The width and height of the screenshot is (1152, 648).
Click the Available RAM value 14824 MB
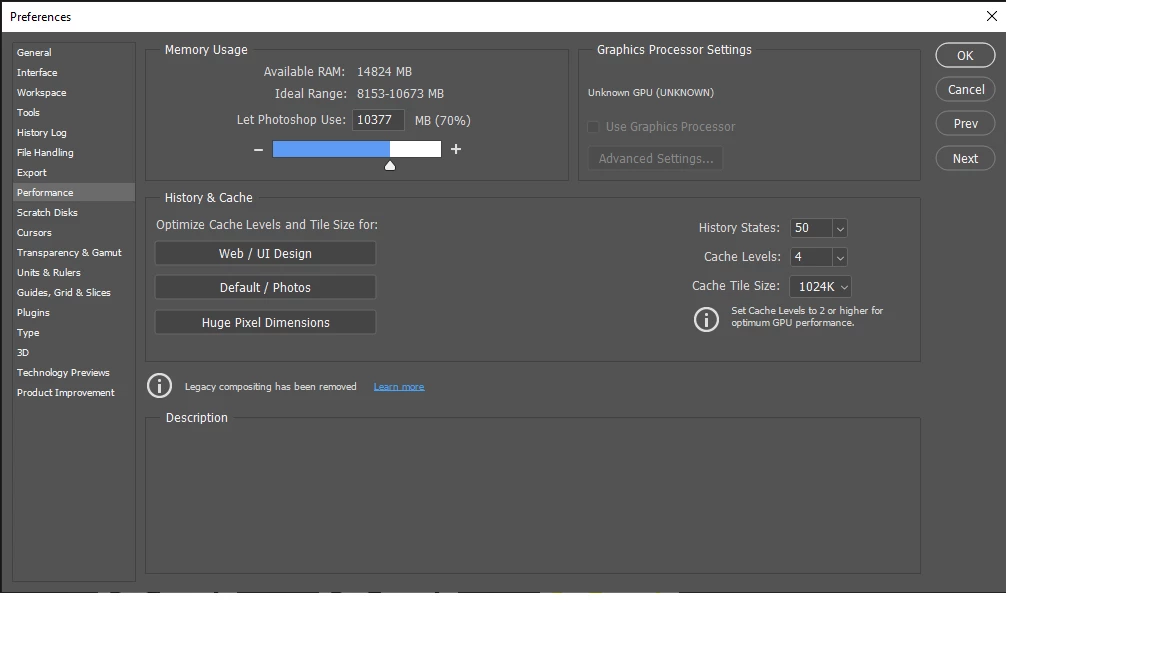coord(384,72)
